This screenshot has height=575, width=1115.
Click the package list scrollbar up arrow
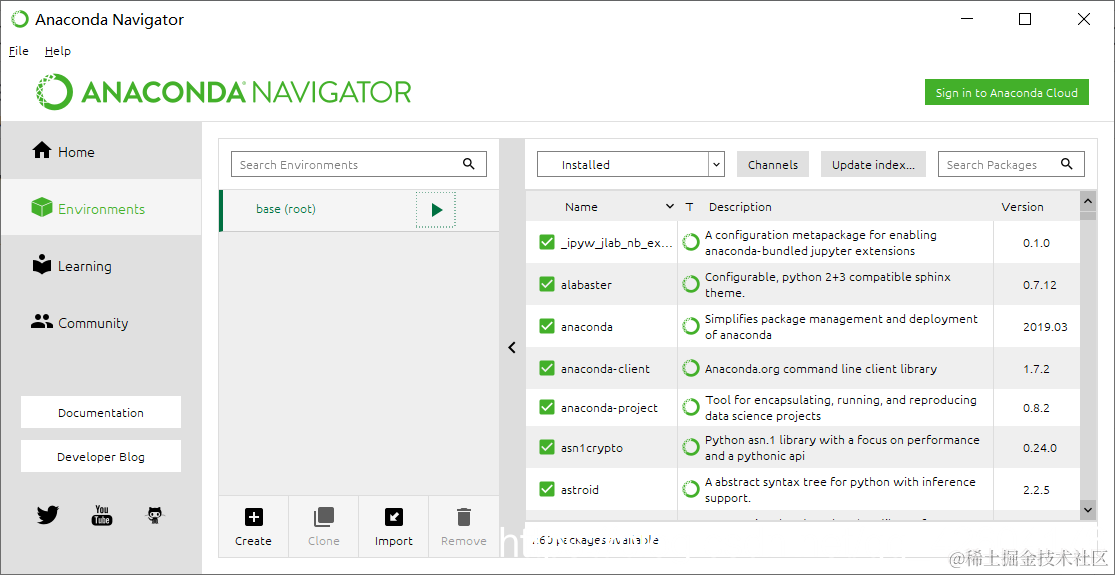click(x=1088, y=201)
